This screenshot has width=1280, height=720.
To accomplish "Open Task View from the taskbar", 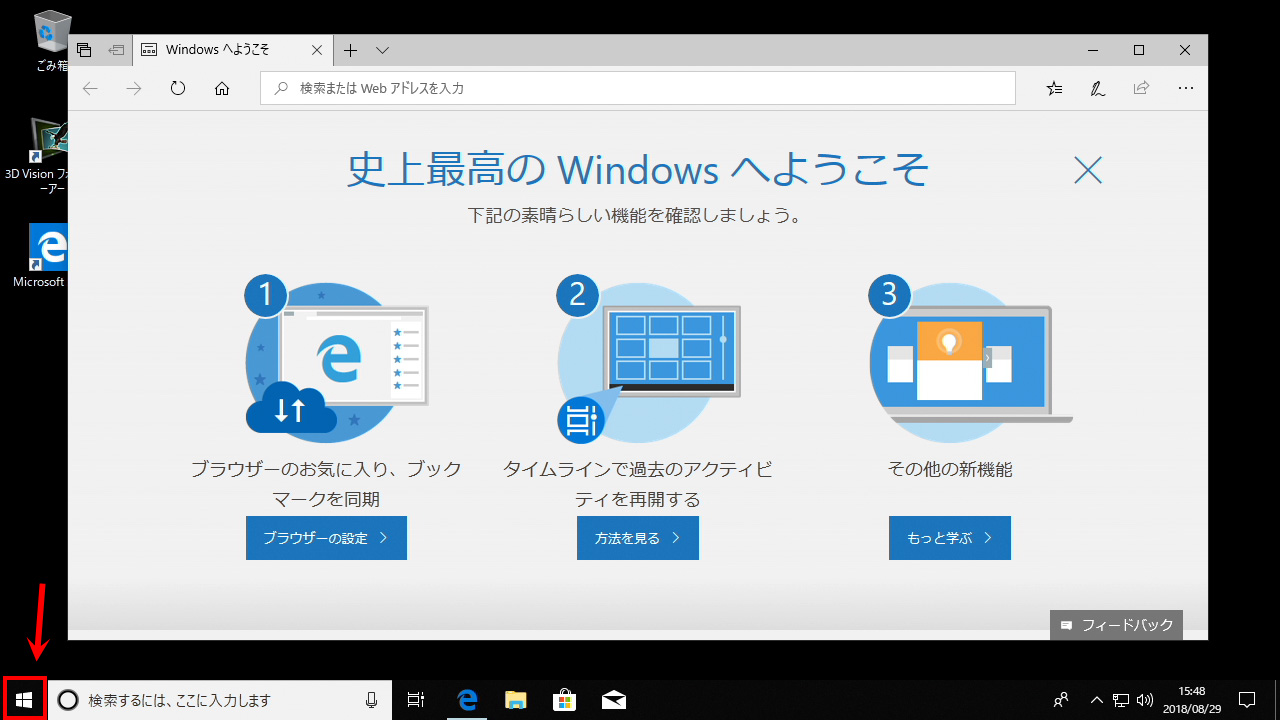I will (416, 700).
